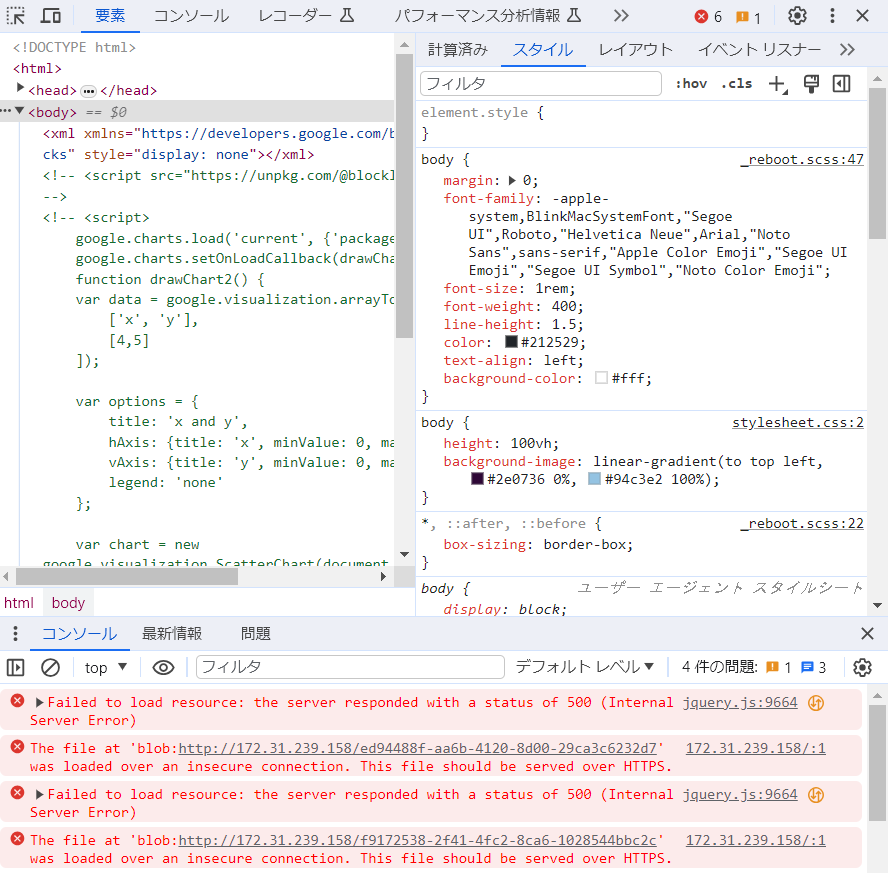Activate the inspect element picker icon
This screenshot has height=873, width=888.
click(17, 16)
